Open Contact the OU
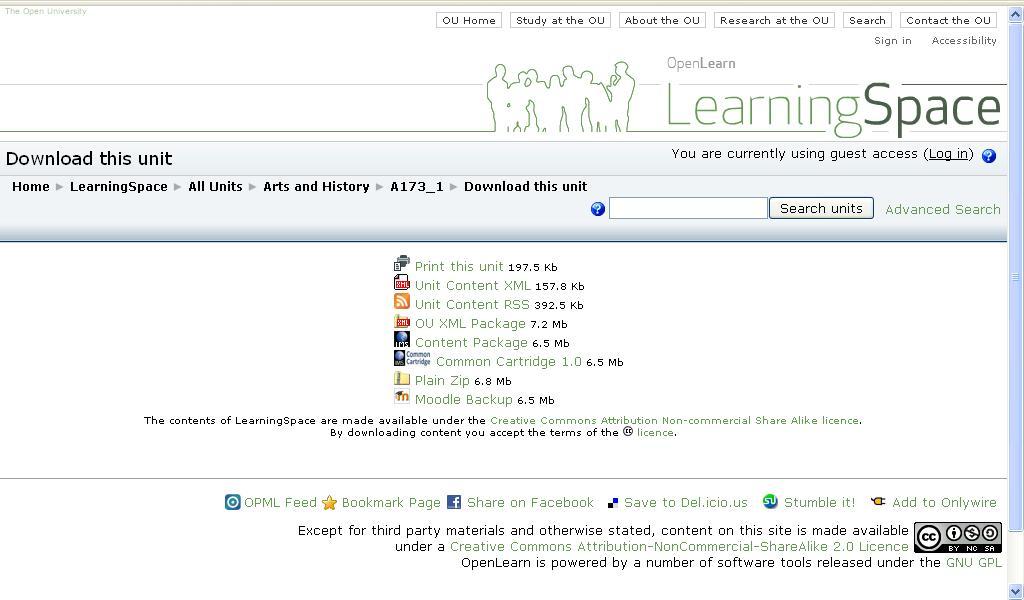This screenshot has width=1024, height=600. [x=948, y=20]
